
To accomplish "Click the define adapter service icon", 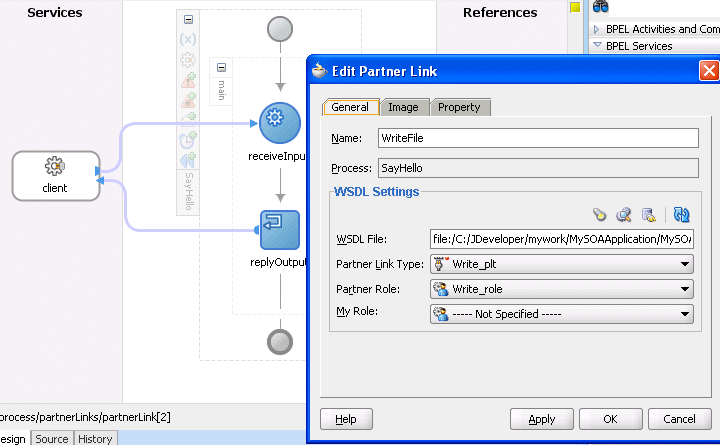I will pos(648,214).
